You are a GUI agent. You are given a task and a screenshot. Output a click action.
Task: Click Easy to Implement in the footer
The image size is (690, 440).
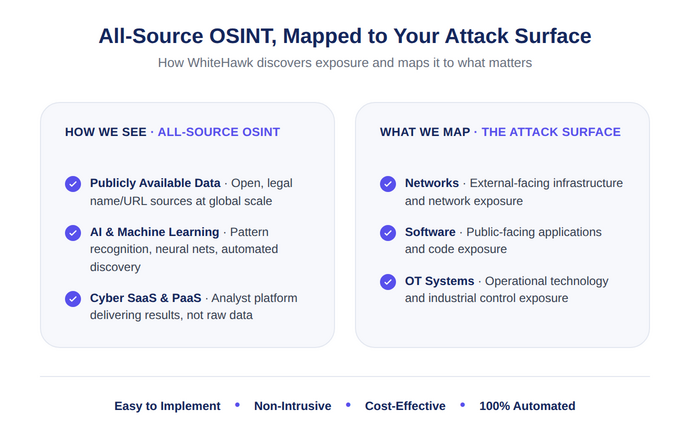(x=167, y=406)
